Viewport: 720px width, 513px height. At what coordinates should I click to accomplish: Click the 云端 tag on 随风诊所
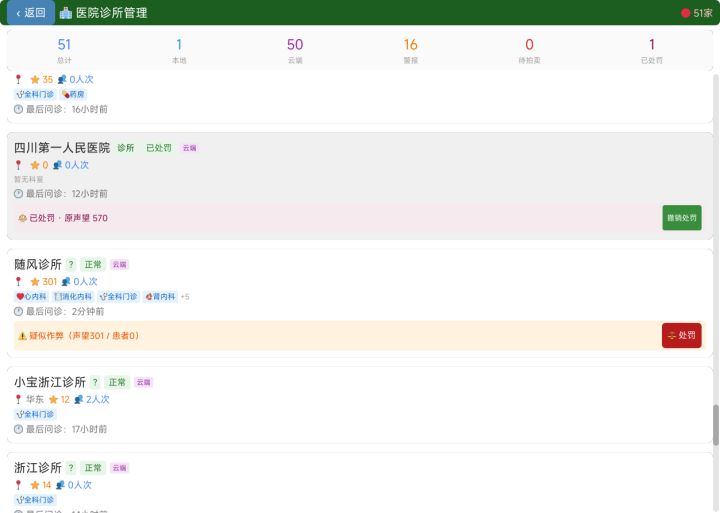(x=119, y=265)
